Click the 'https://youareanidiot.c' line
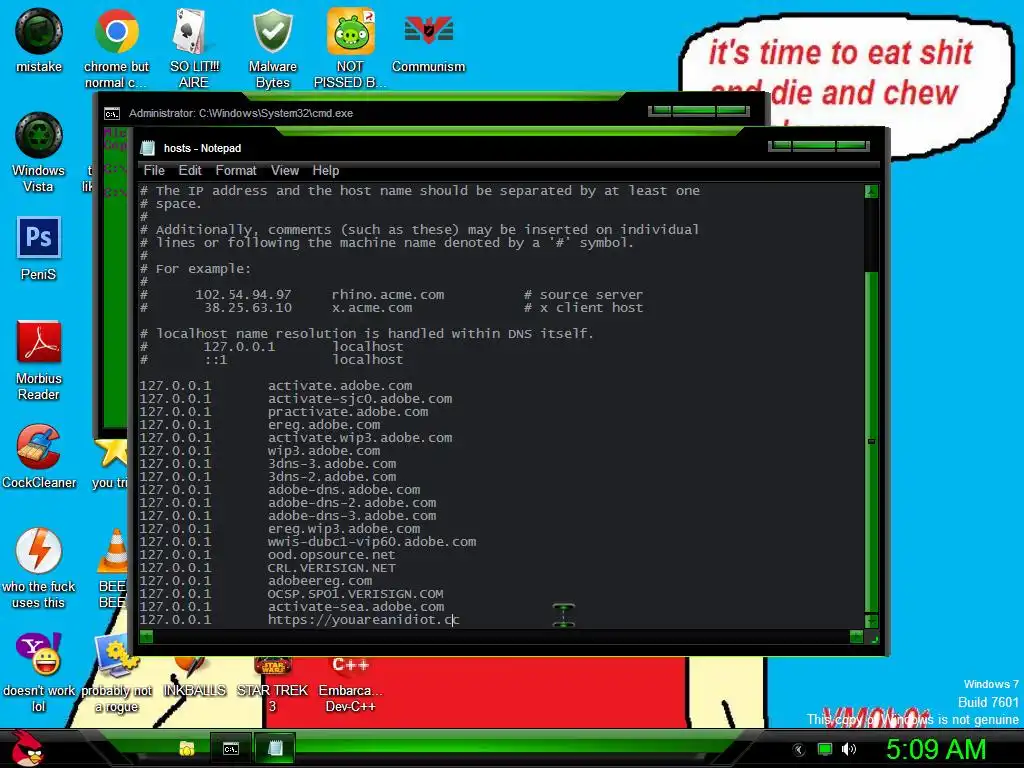Image resolution: width=1024 pixels, height=768 pixels. 363,620
